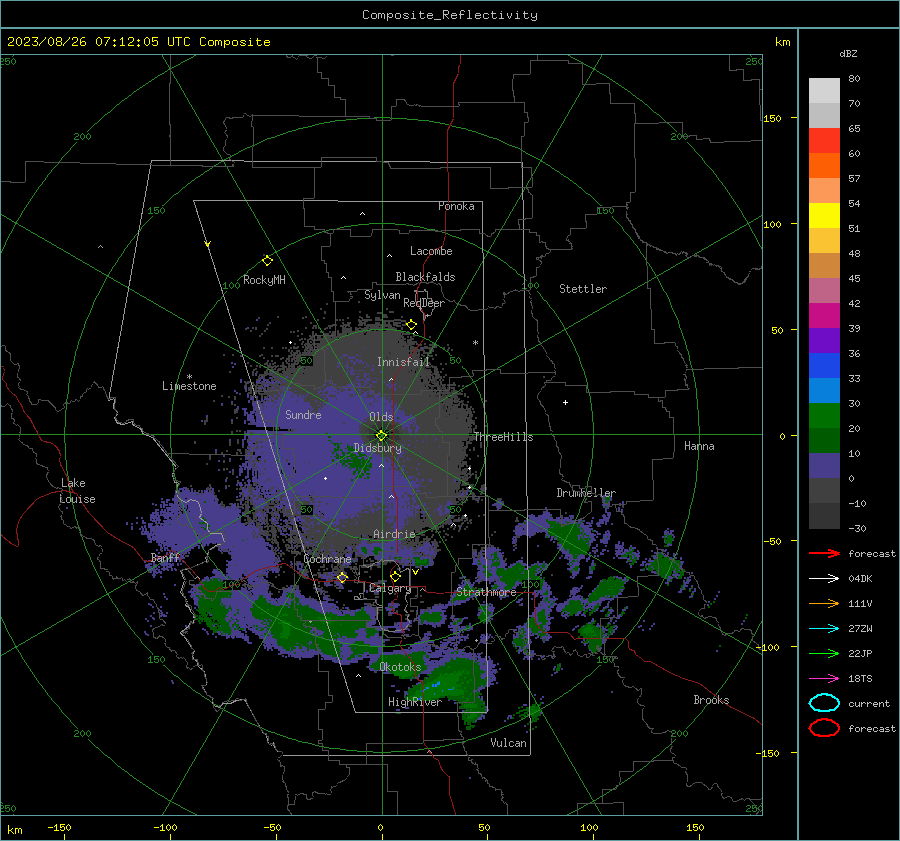Click the yellow diamond marker above Calgary
This screenshot has width=900, height=841.
395,576
